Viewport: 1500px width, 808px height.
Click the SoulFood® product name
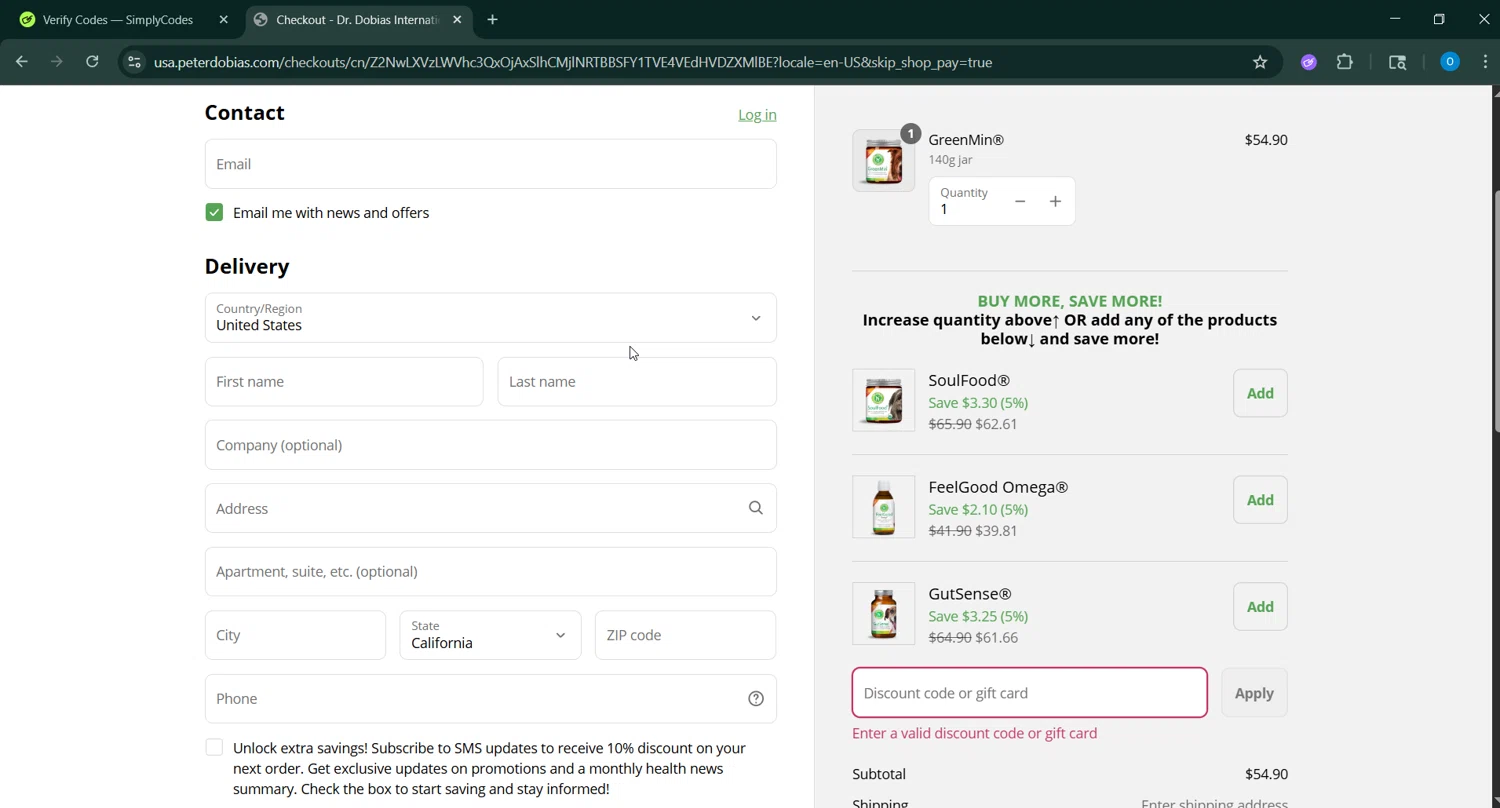tap(969, 381)
